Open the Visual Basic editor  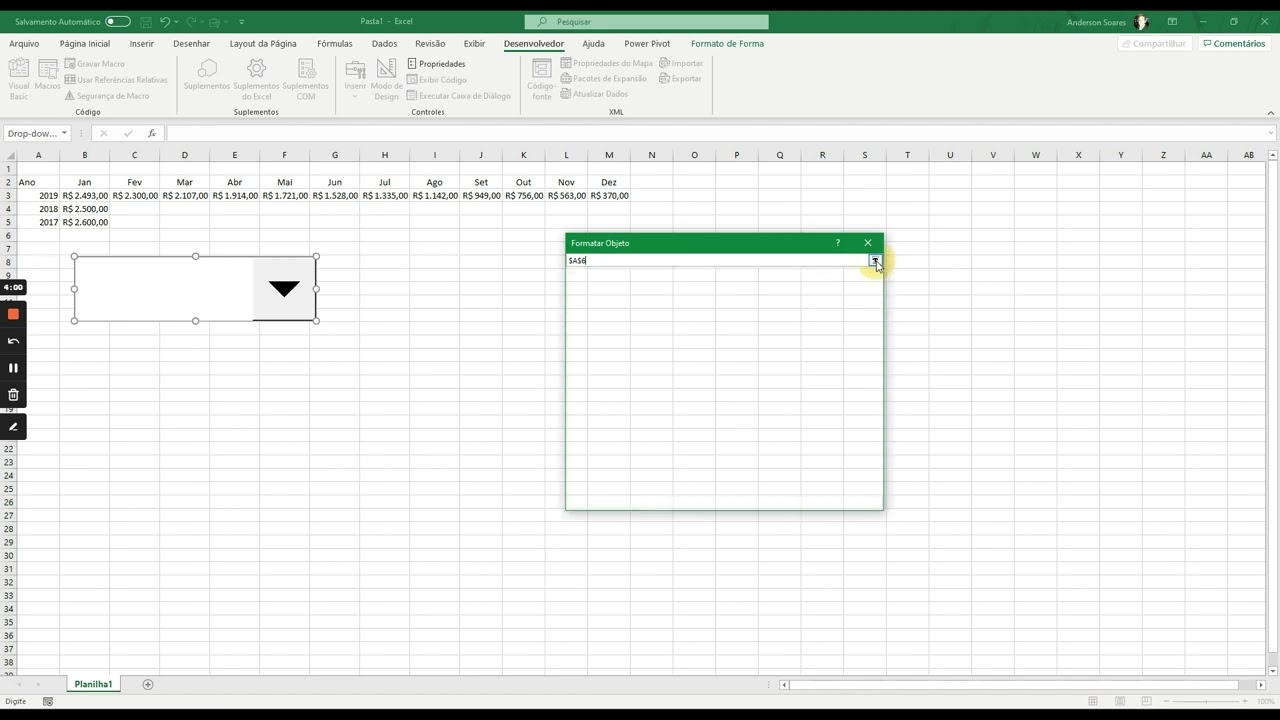[x=19, y=79]
